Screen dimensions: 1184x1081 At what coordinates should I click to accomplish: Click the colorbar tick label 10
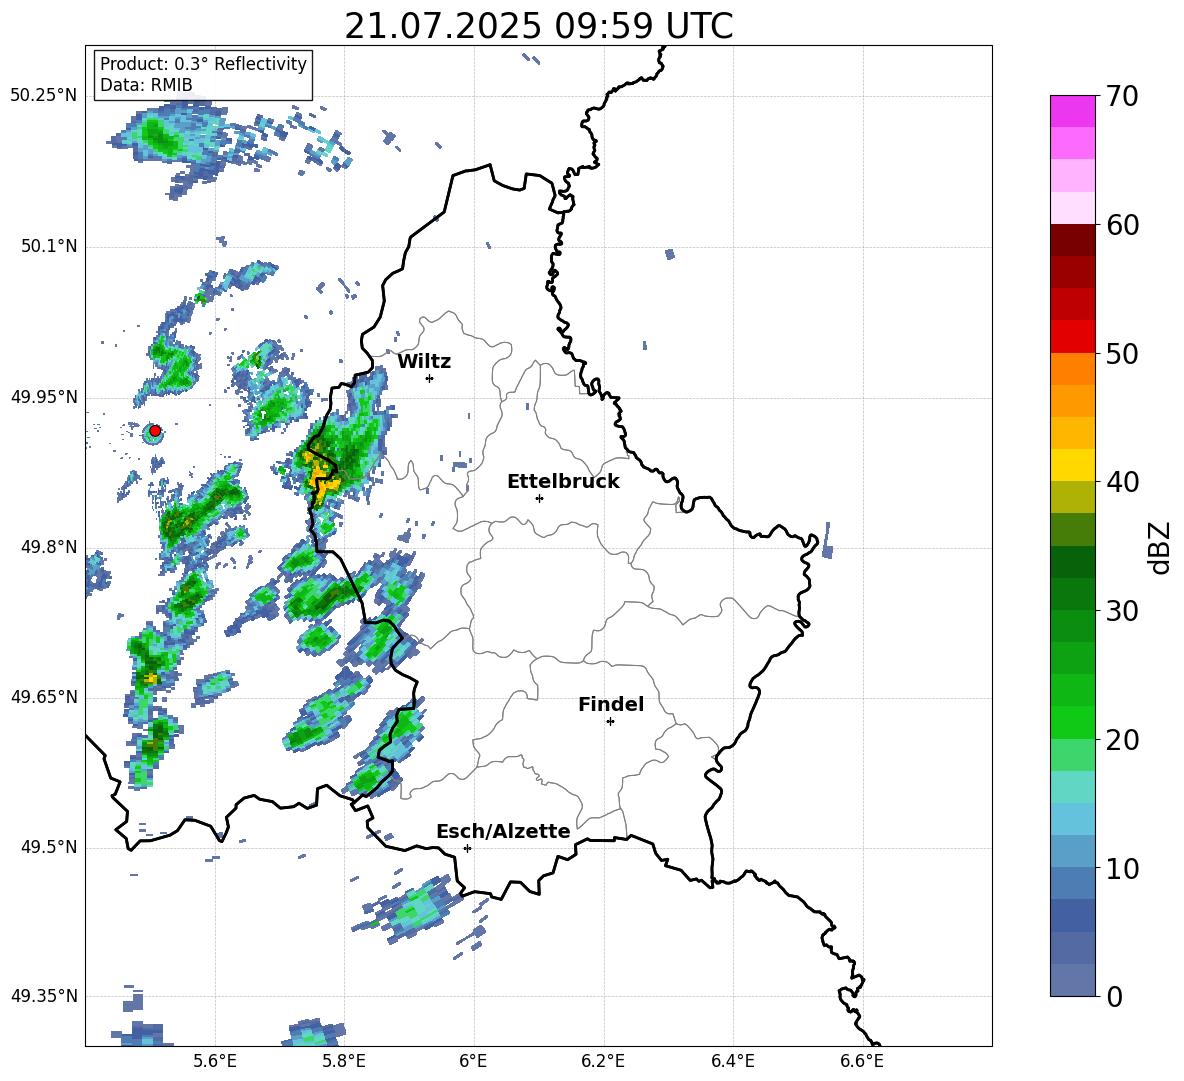(x=1122, y=869)
